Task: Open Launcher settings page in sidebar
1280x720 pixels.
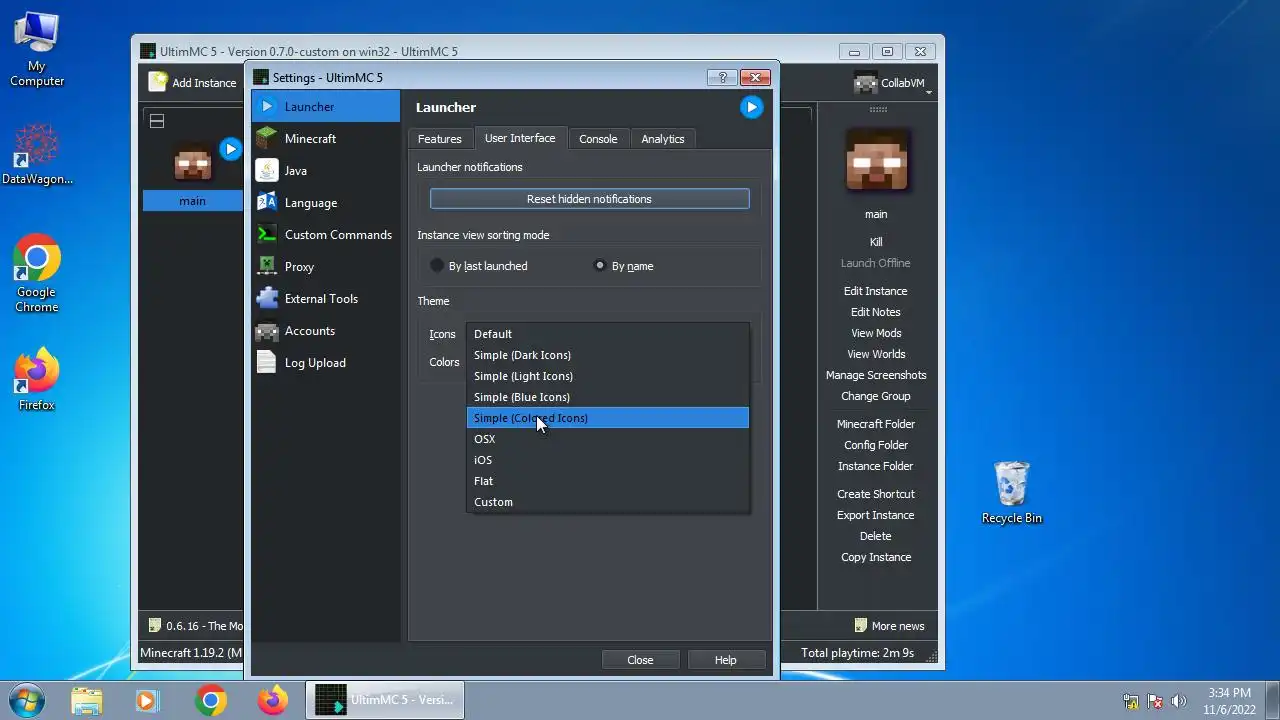Action: click(325, 107)
